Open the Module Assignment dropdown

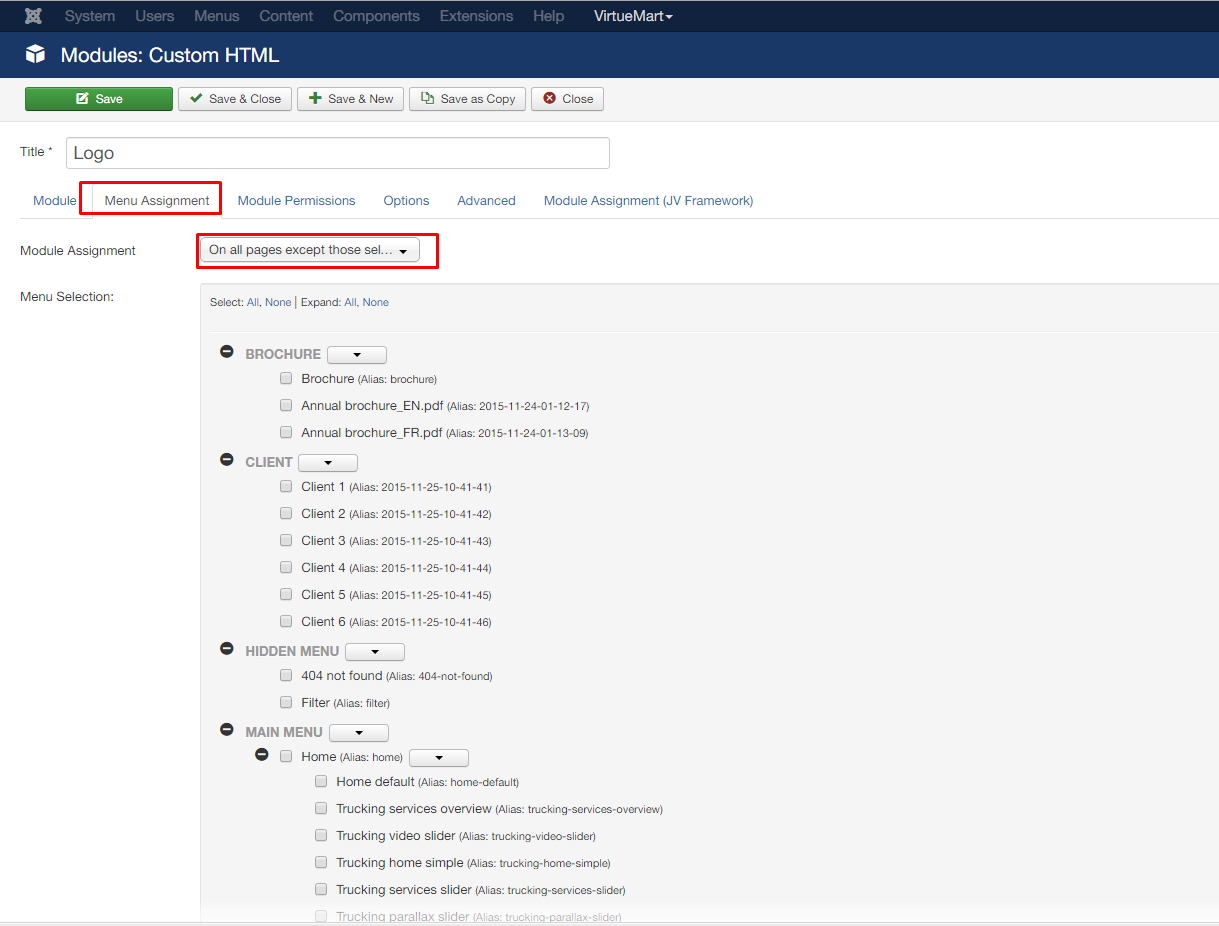(309, 251)
